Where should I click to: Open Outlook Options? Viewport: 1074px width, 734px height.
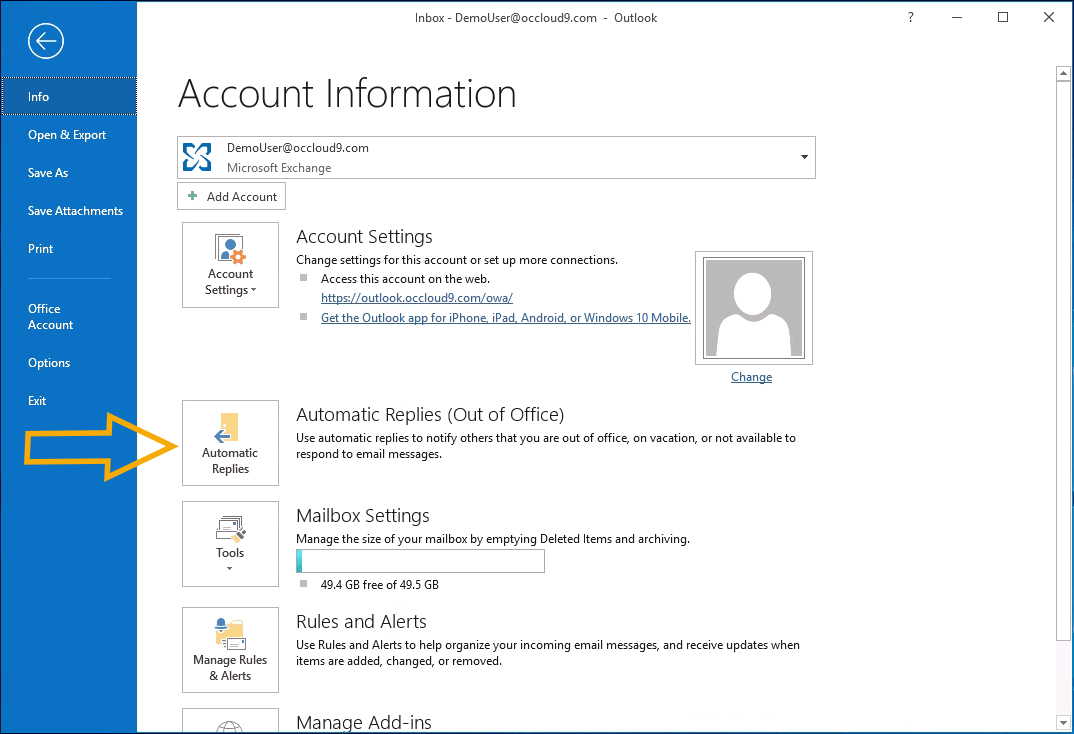coord(49,363)
